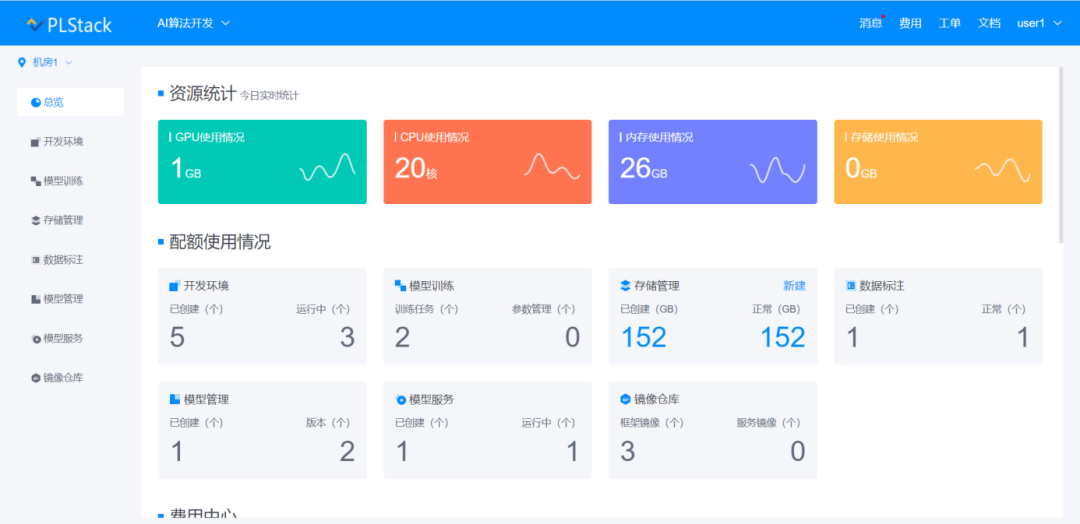Viewport: 1080px width, 524px height.
Task: Click the GPU usage wave chart icon
Action: click(327, 167)
